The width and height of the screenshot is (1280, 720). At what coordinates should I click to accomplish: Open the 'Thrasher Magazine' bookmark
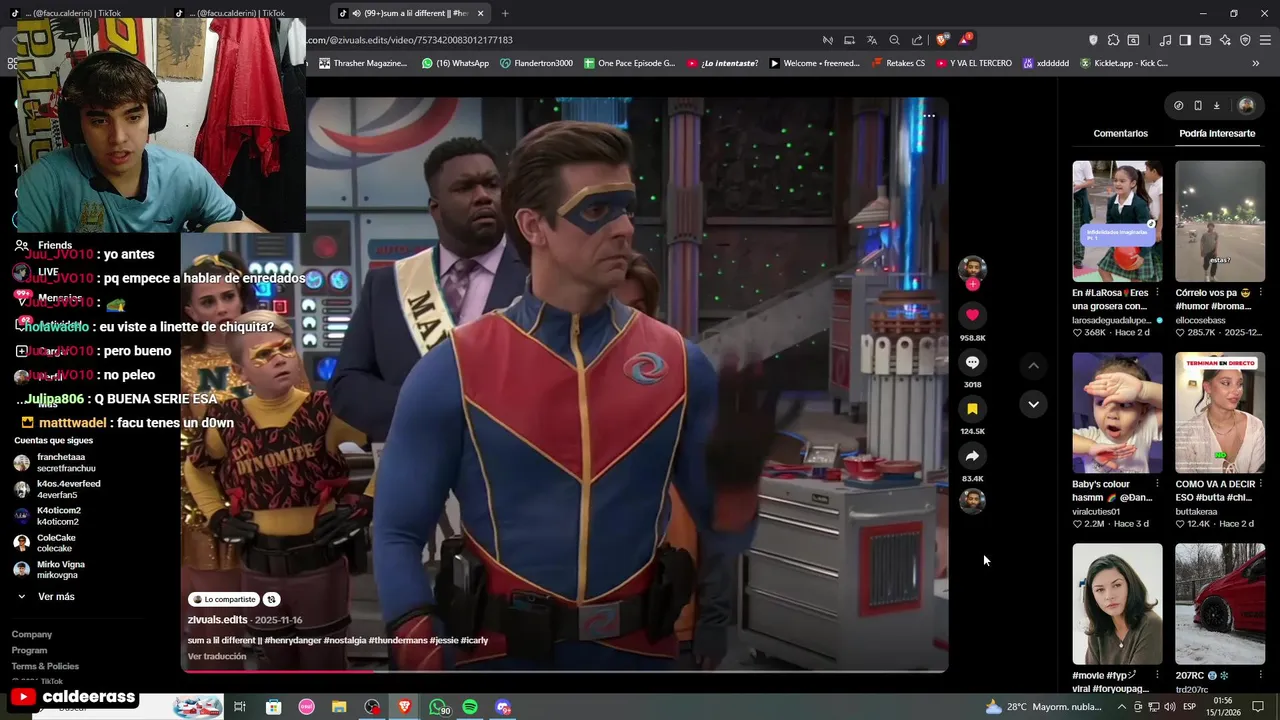(x=363, y=63)
